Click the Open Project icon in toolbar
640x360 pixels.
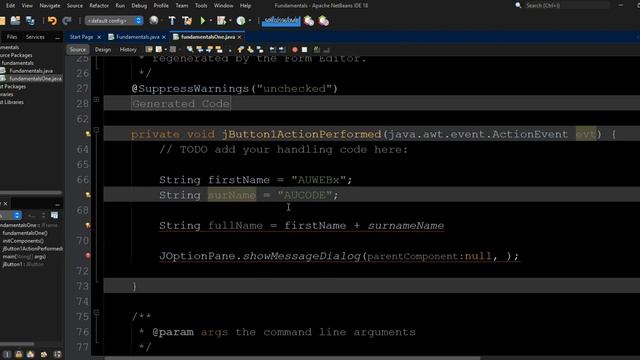pos(16,21)
